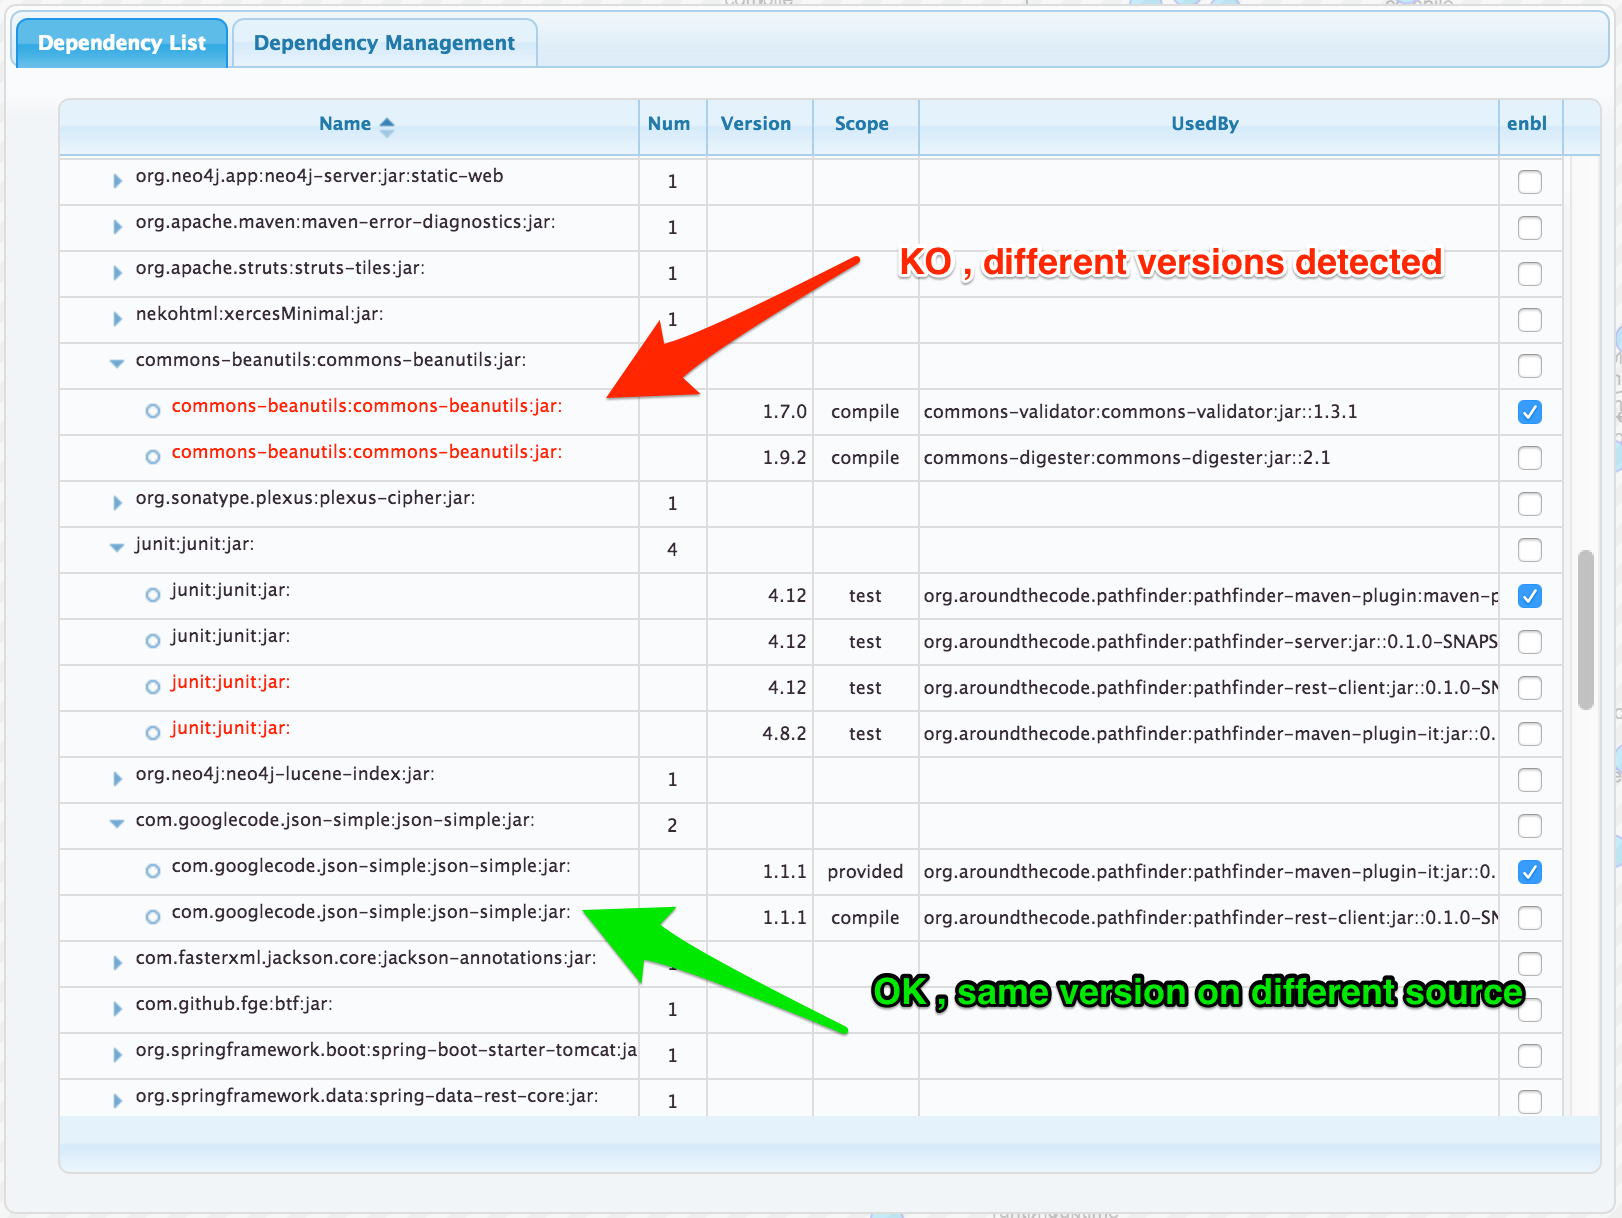The width and height of the screenshot is (1622, 1218).
Task: Collapse junit:junit:jar parent row
Action: tap(117, 548)
